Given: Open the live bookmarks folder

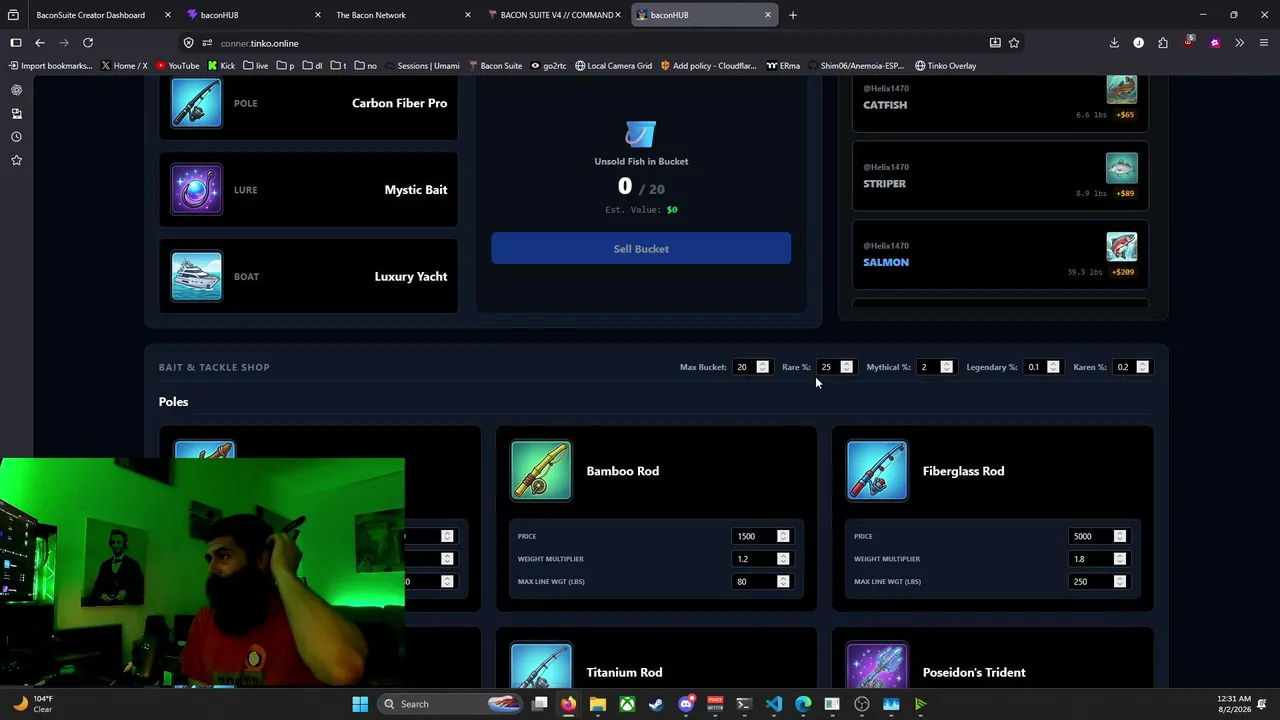Looking at the screenshot, I should 255,66.
